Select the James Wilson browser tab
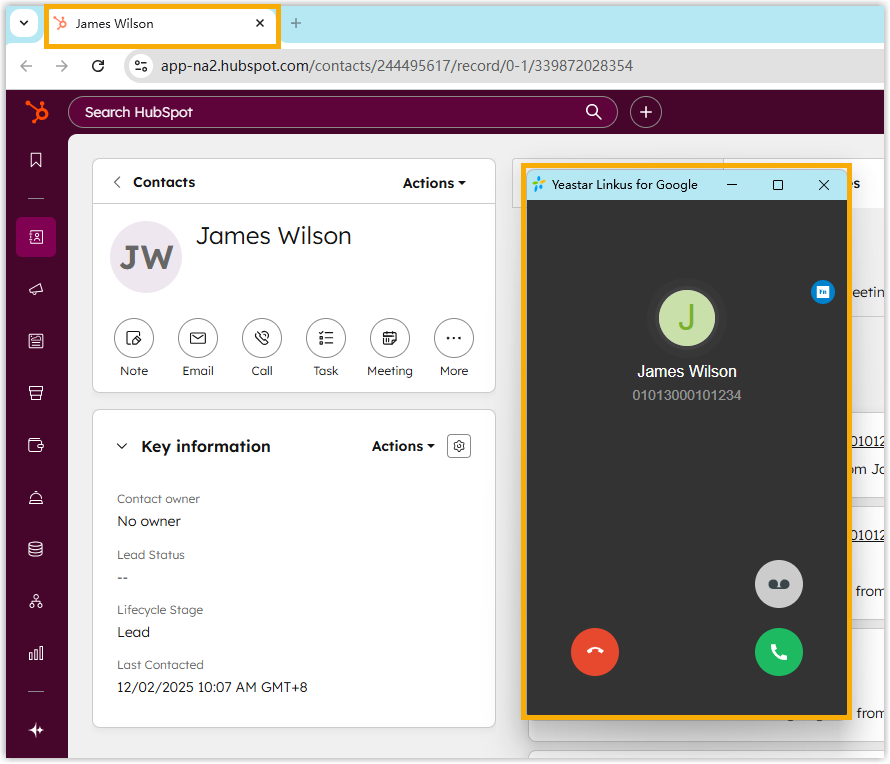This screenshot has height=764, width=890. pos(160,23)
